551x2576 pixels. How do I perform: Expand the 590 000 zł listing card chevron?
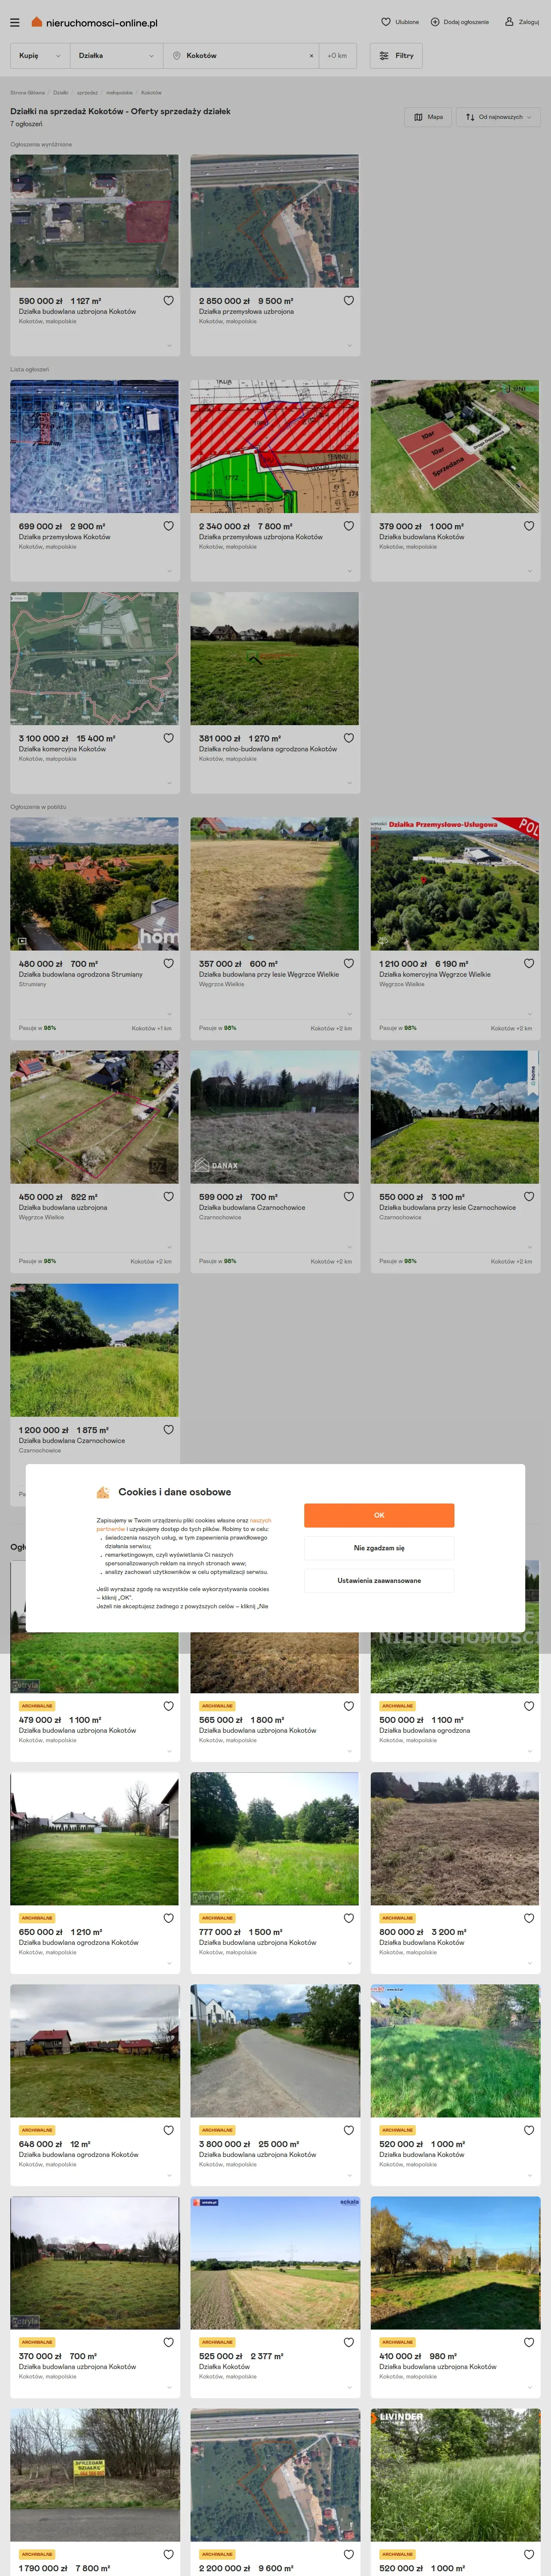click(x=169, y=346)
